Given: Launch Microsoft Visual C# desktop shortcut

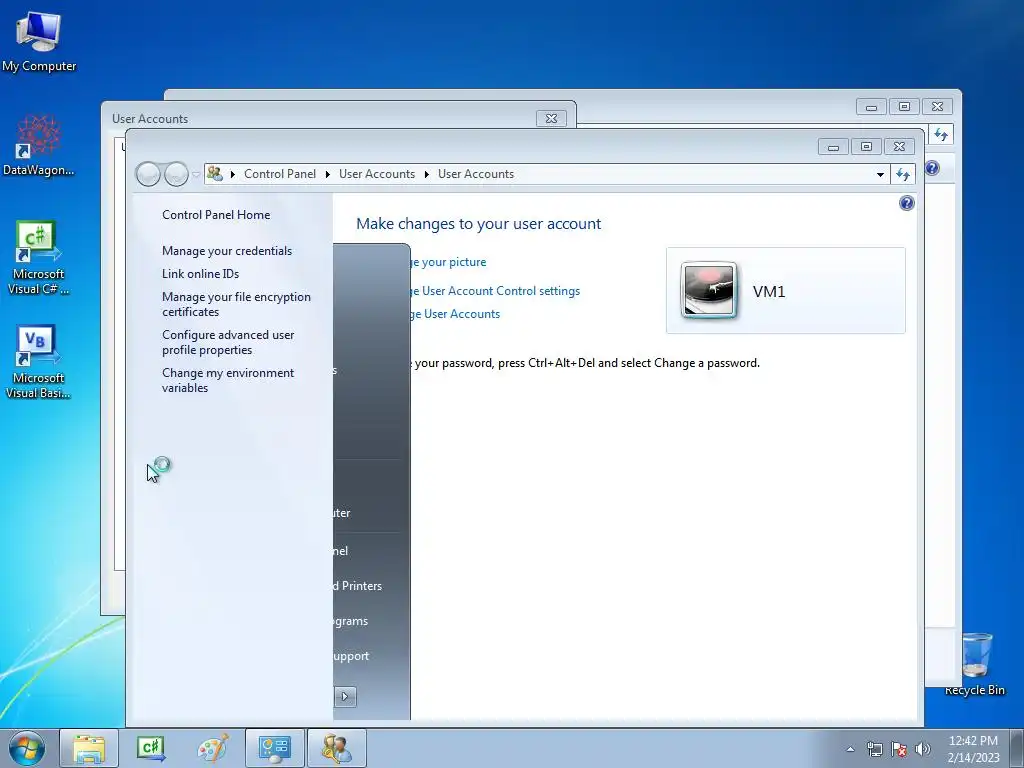Looking at the screenshot, I should 39,257.
